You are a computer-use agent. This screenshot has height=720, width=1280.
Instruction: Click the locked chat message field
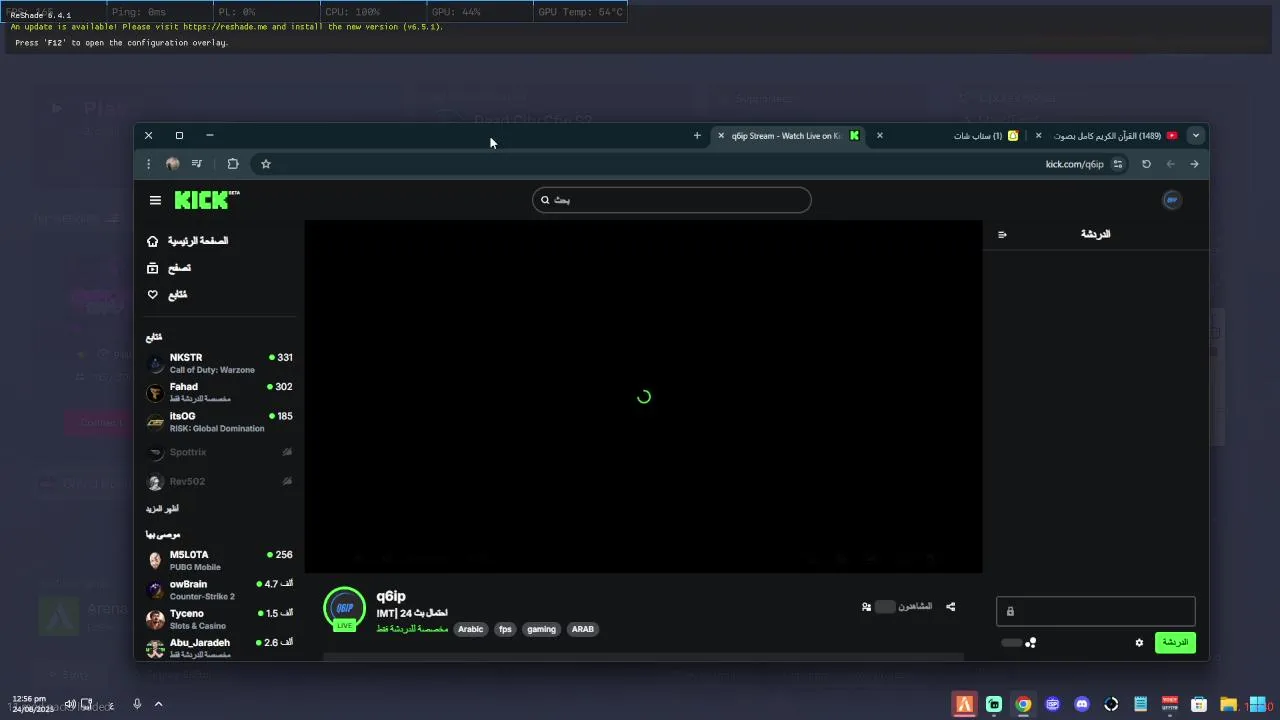click(1096, 611)
